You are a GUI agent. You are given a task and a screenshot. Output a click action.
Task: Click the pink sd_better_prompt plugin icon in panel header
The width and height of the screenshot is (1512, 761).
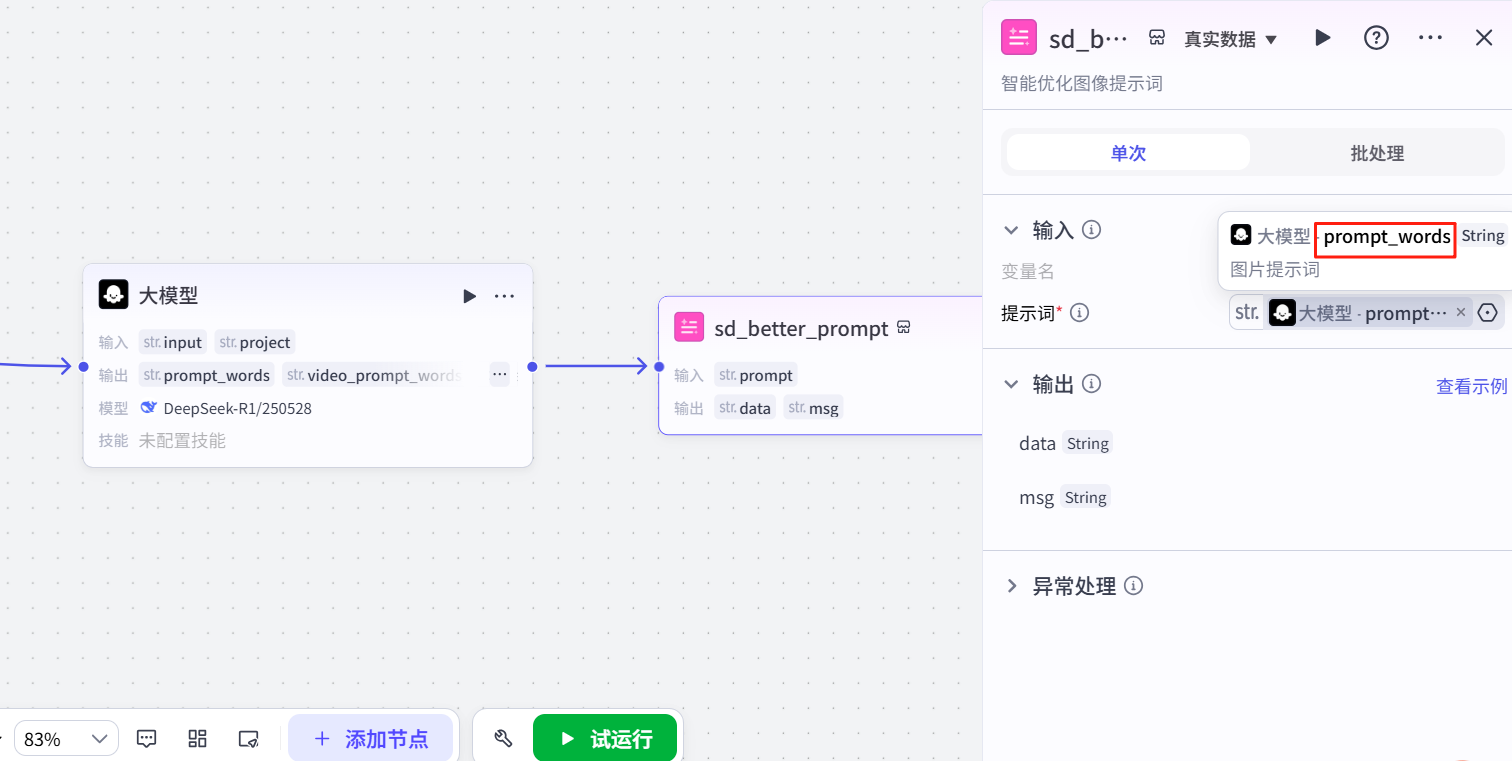pos(1019,38)
